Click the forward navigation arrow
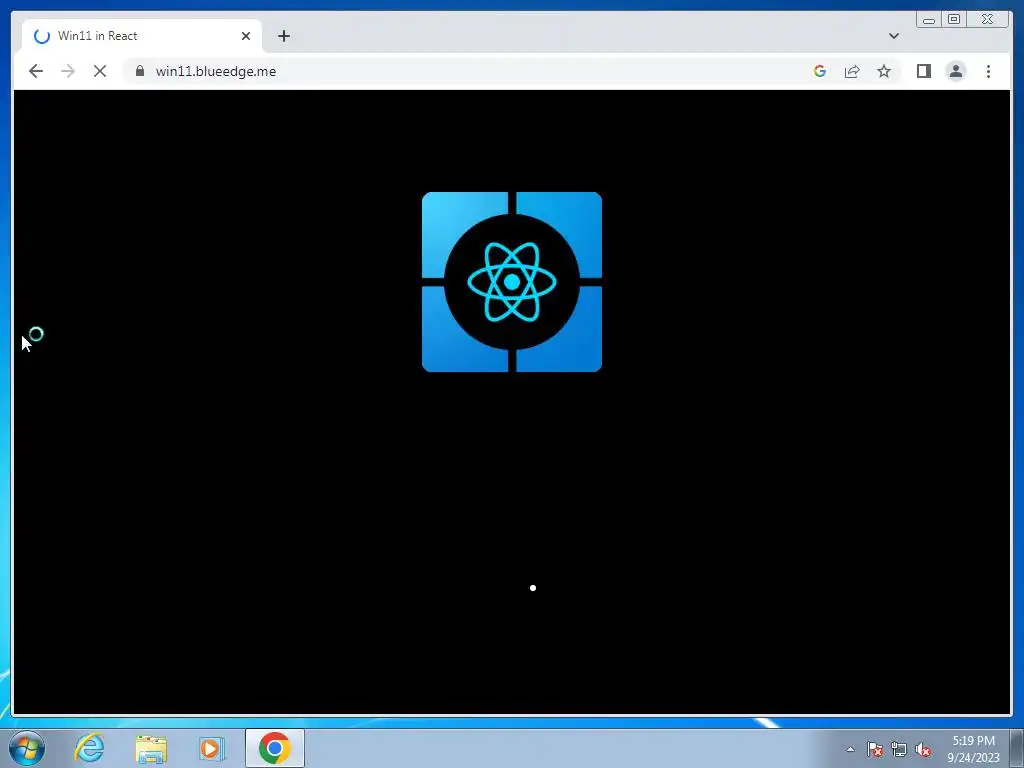This screenshot has width=1024, height=768. pos(68,71)
